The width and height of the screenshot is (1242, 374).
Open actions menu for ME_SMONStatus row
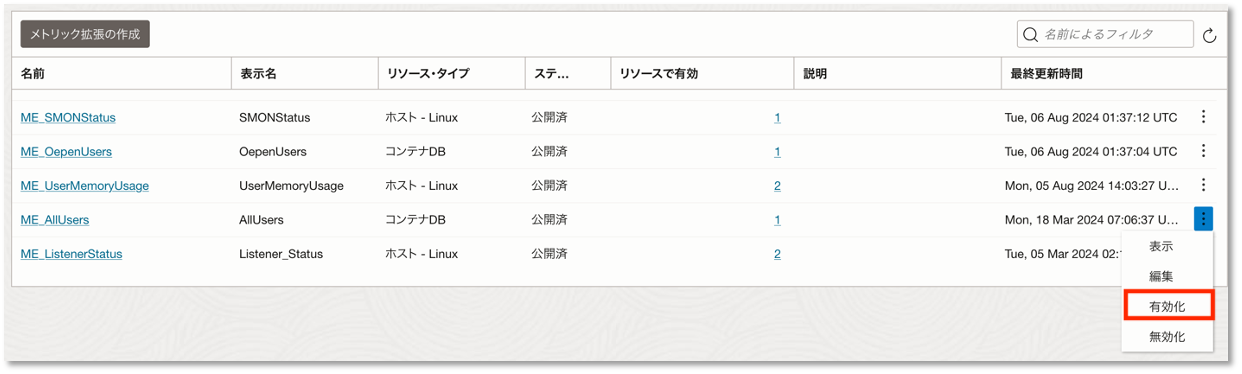(x=1203, y=117)
